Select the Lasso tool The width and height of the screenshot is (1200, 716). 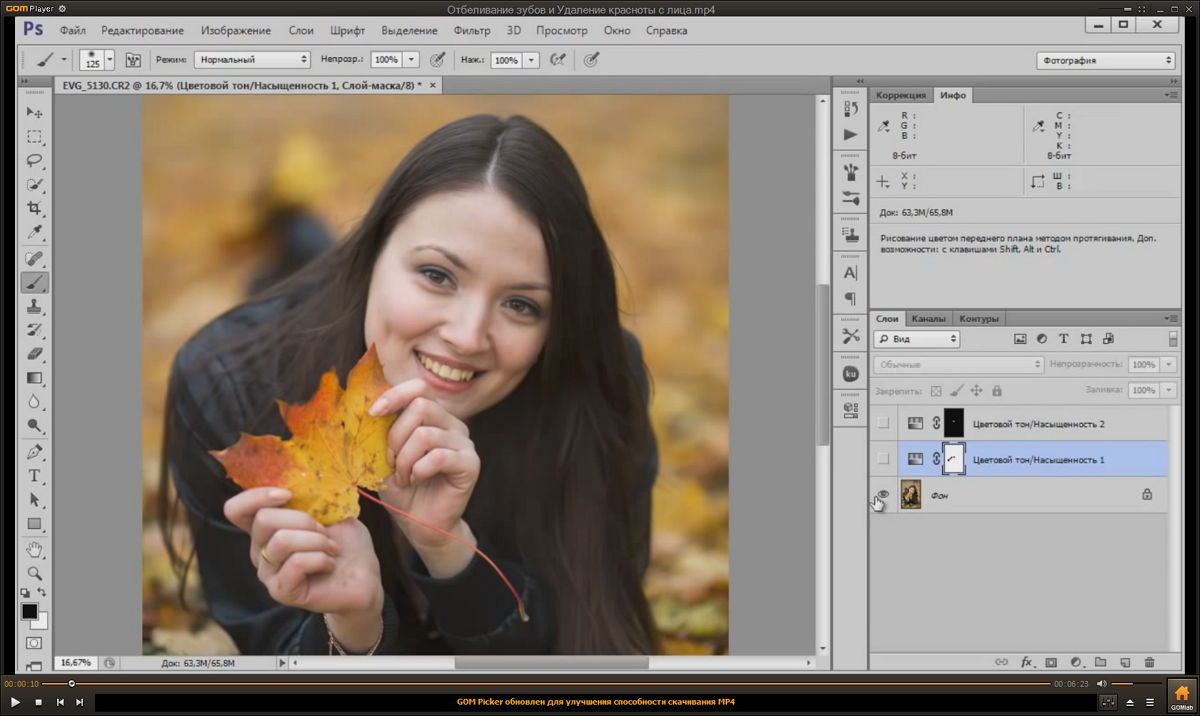tap(35, 160)
